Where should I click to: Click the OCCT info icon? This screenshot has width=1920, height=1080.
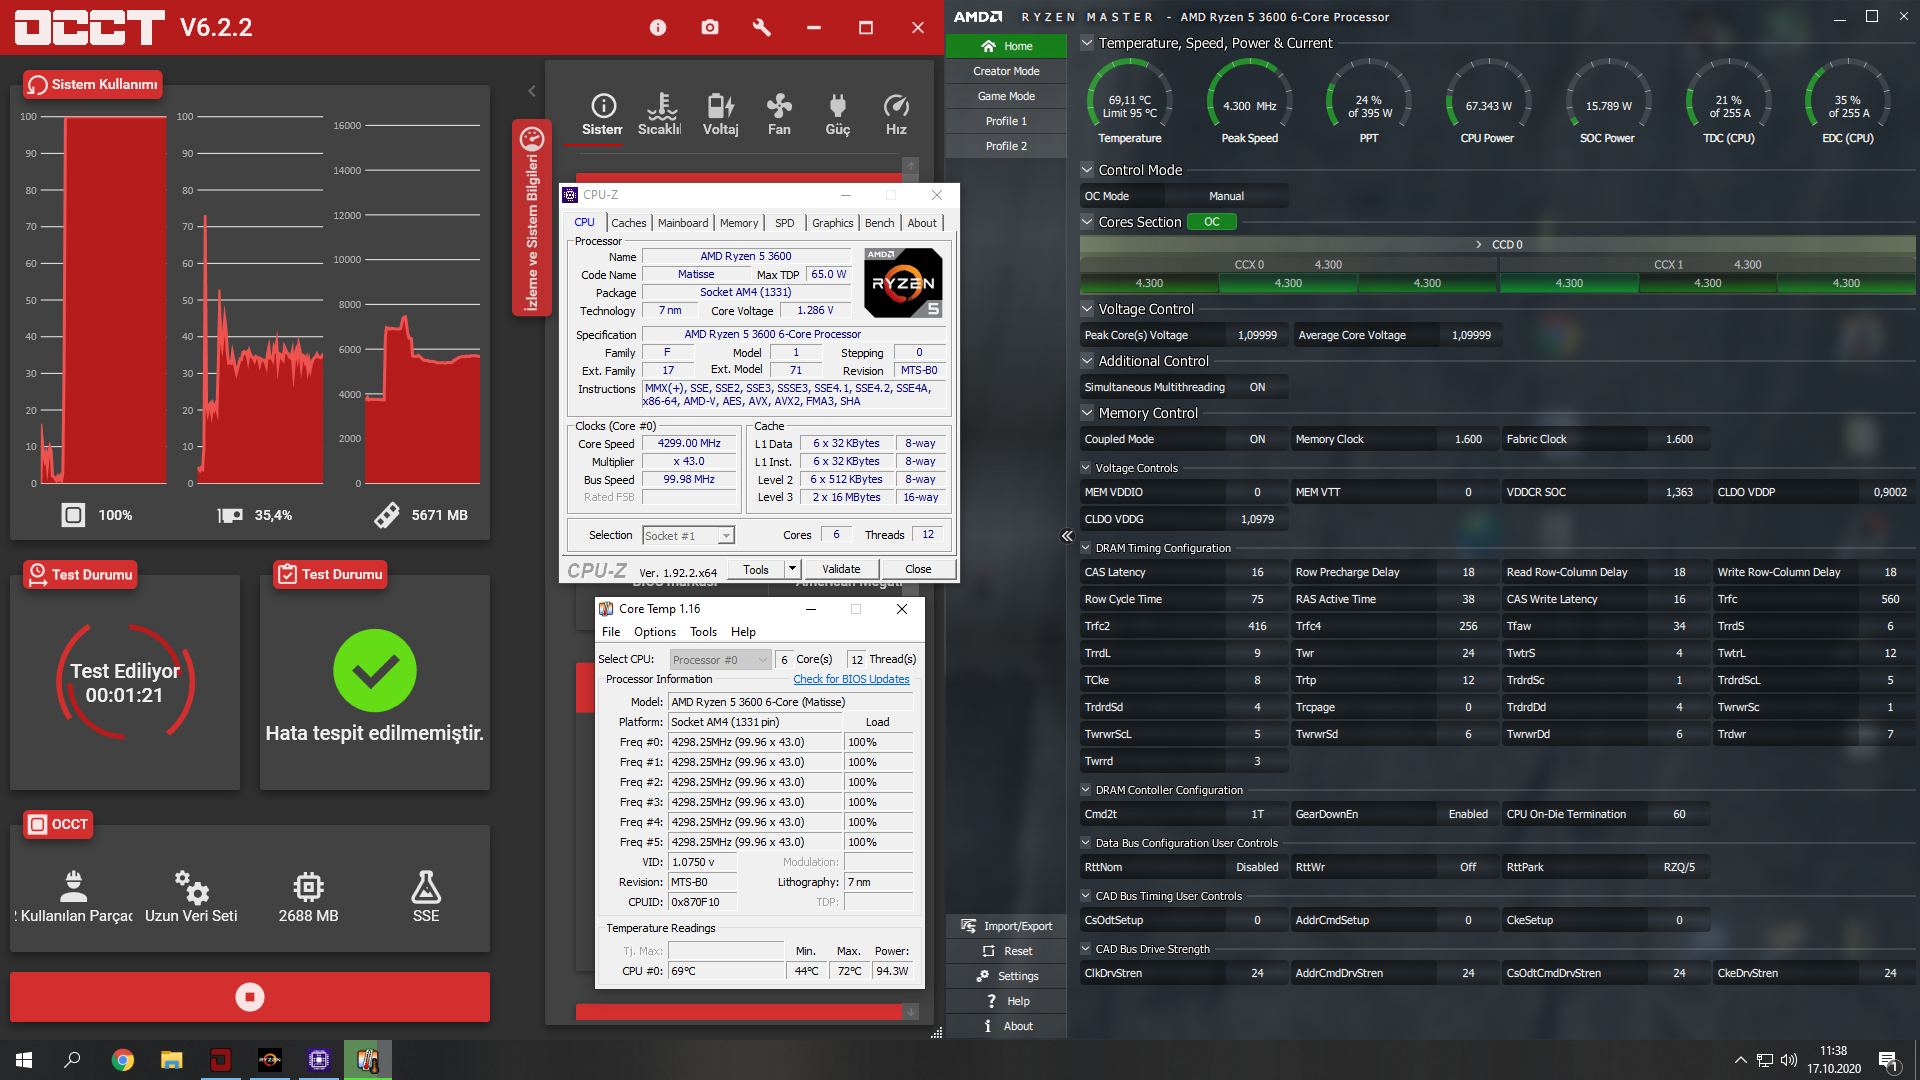657,28
